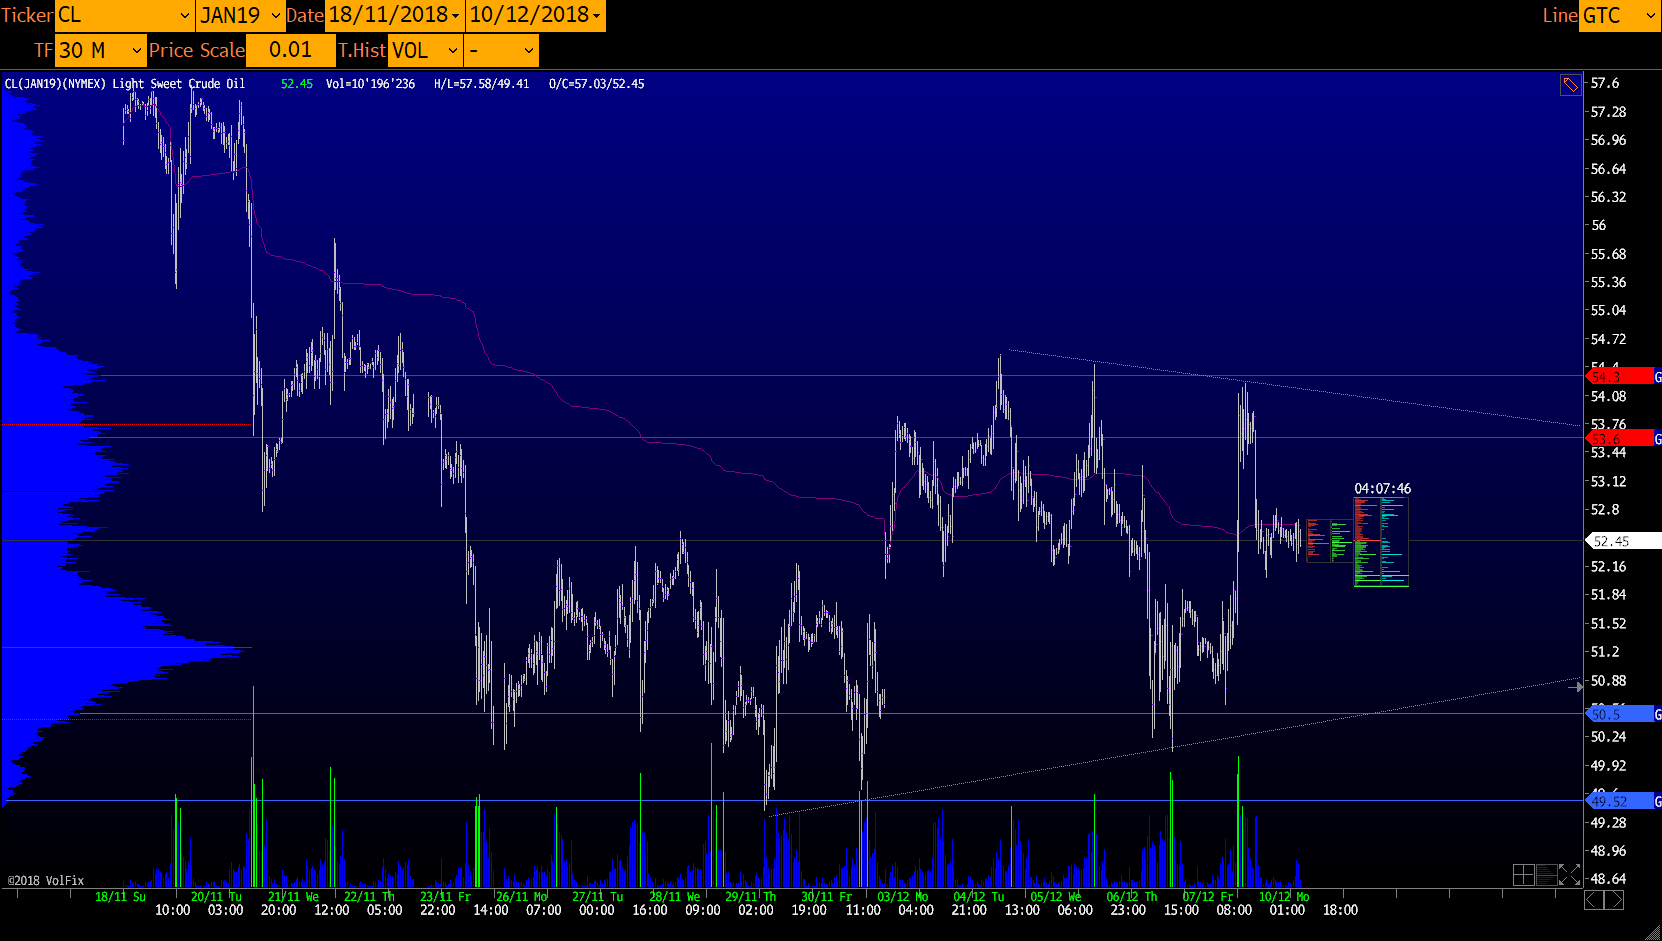1662x941 pixels.
Task: Click the small arrow marker near 50.88
Action: [1575, 687]
